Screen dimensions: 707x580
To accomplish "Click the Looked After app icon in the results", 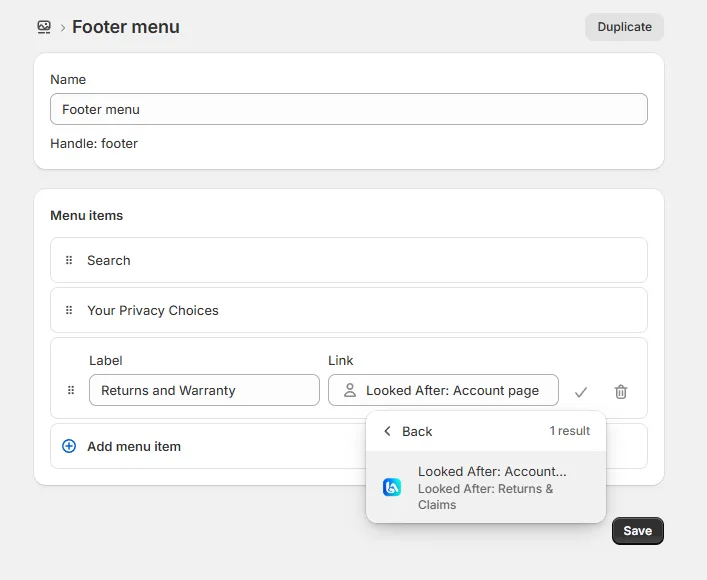I will point(392,488).
